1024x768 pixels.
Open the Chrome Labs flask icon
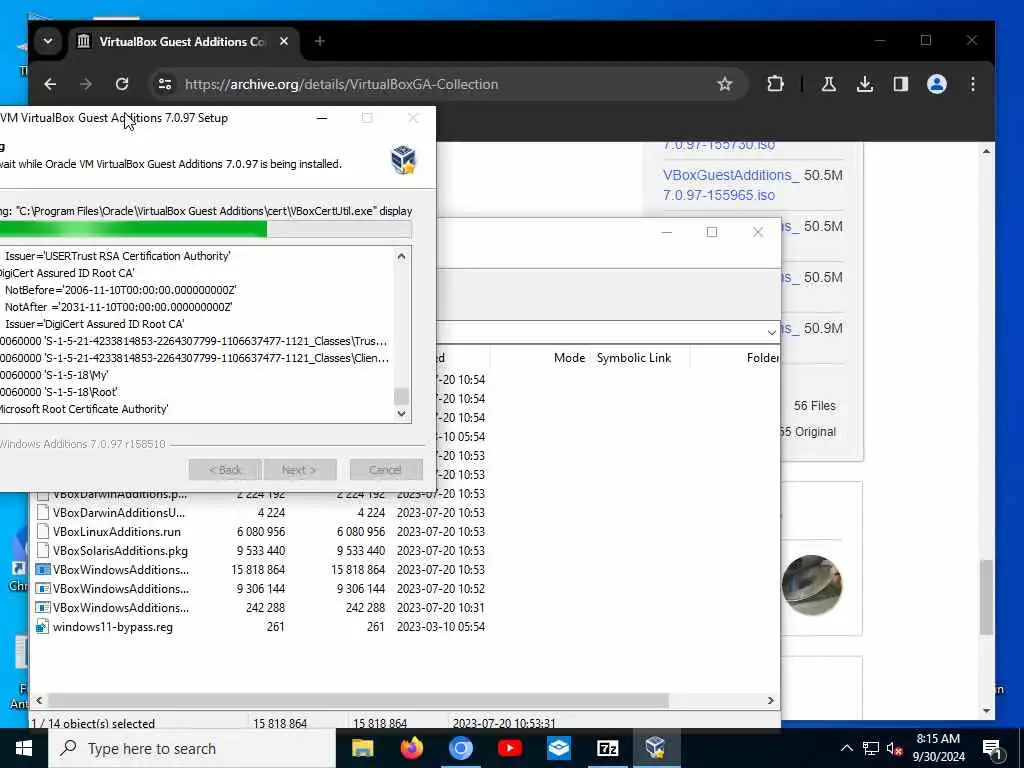829,84
